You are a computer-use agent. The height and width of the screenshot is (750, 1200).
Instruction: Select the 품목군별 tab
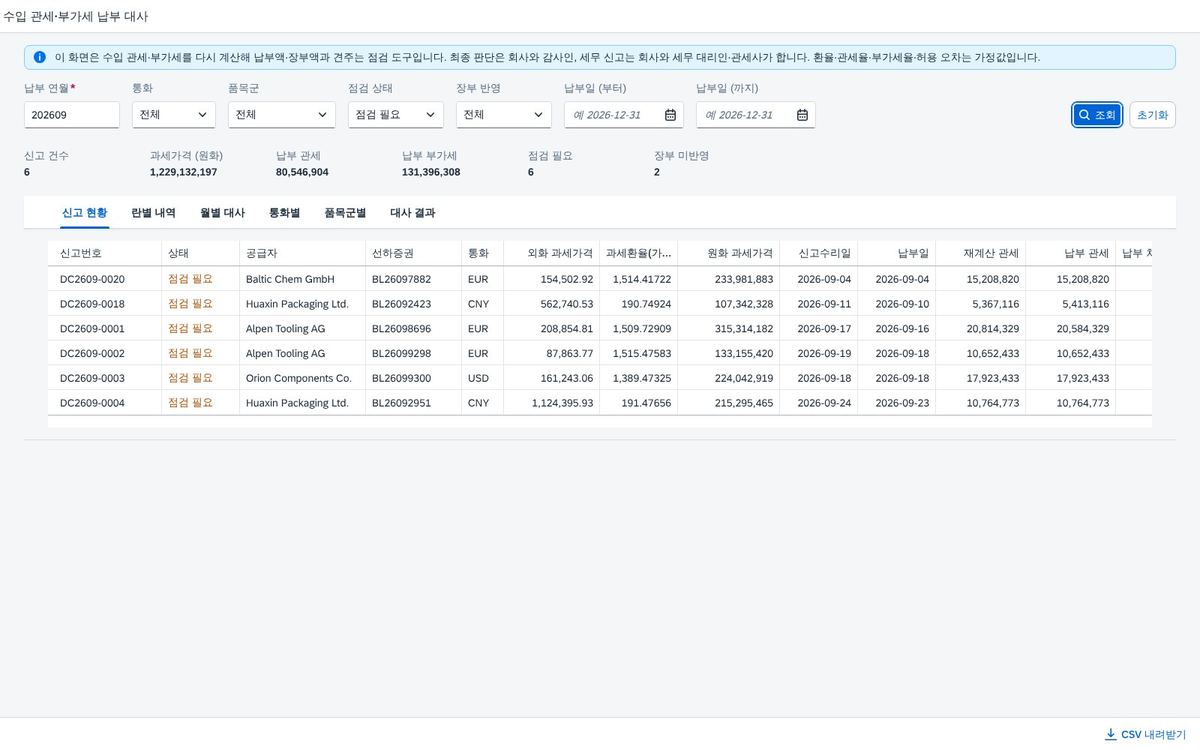tap(345, 213)
